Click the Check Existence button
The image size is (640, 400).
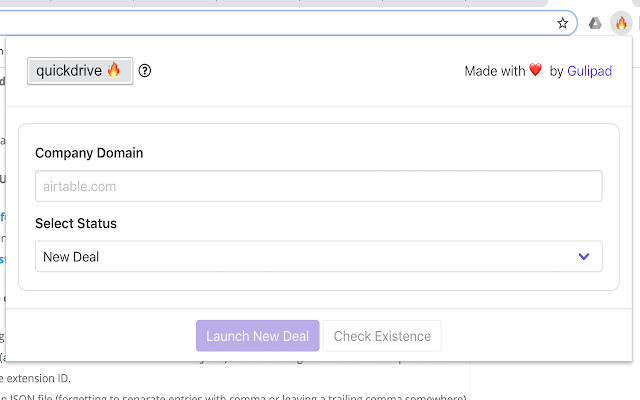coord(382,336)
